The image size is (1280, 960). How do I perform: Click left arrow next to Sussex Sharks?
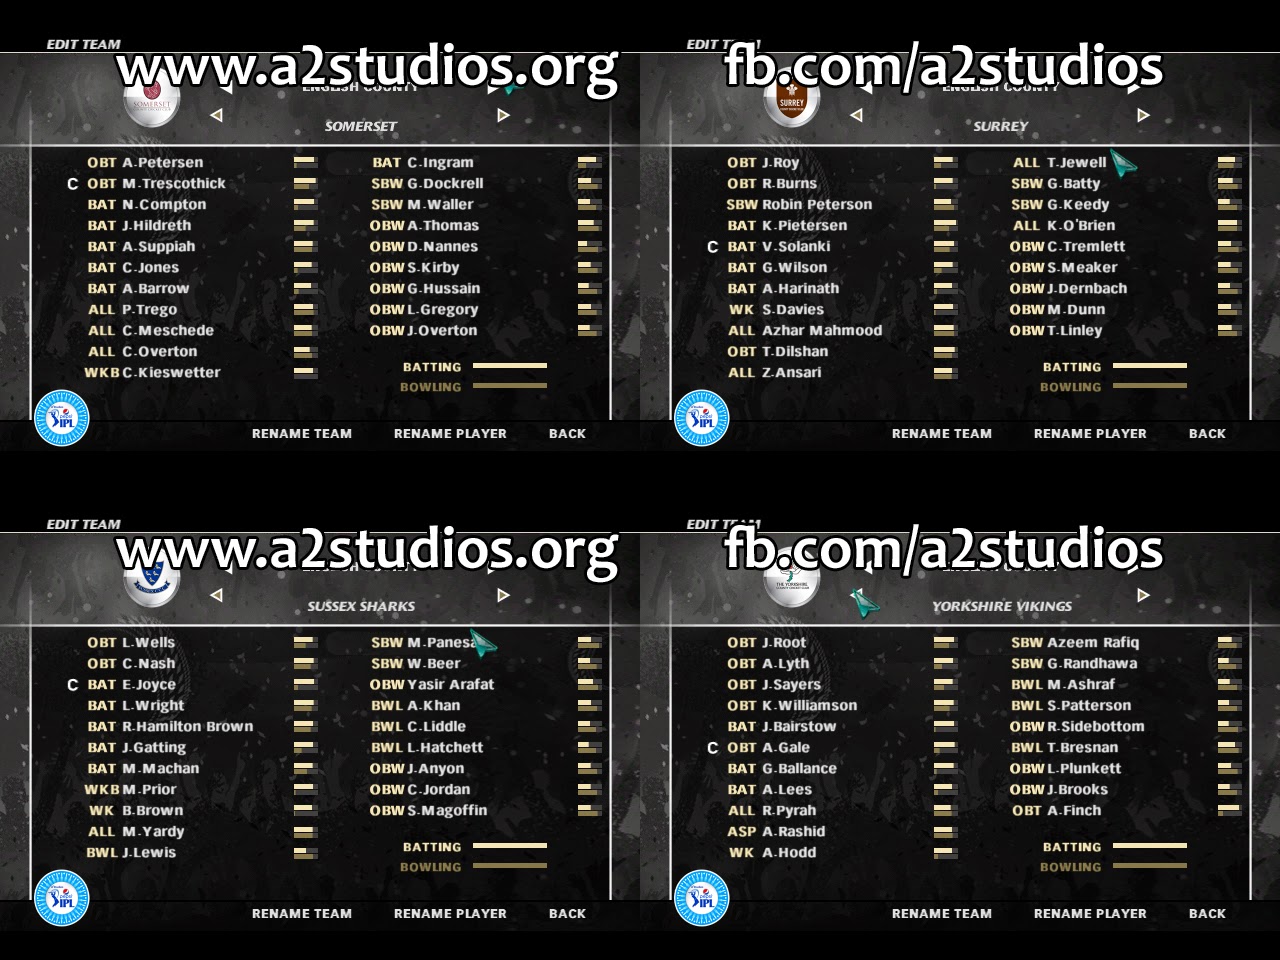pyautogui.click(x=216, y=595)
